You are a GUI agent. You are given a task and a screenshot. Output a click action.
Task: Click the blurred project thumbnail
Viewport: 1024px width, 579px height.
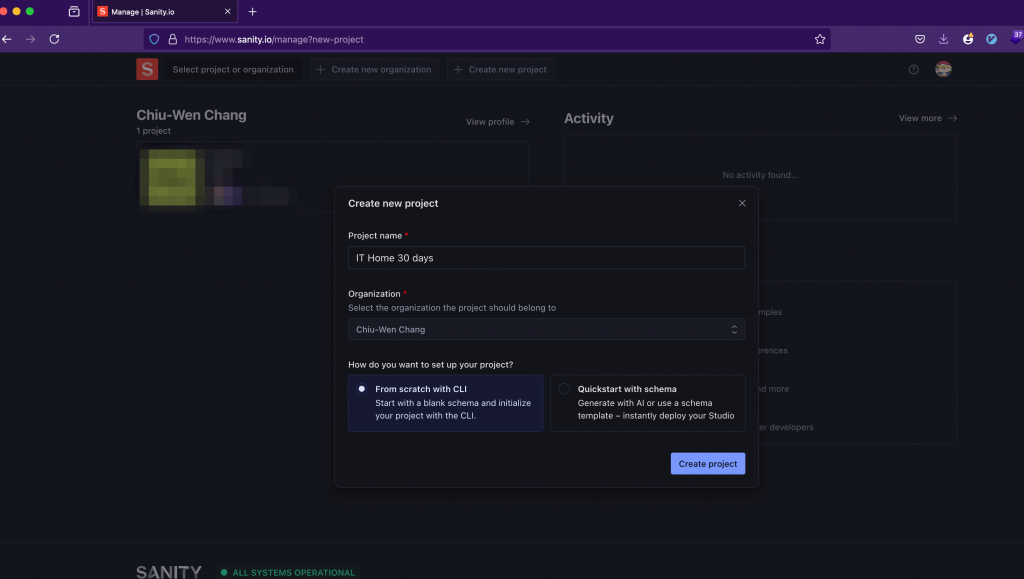coord(172,178)
